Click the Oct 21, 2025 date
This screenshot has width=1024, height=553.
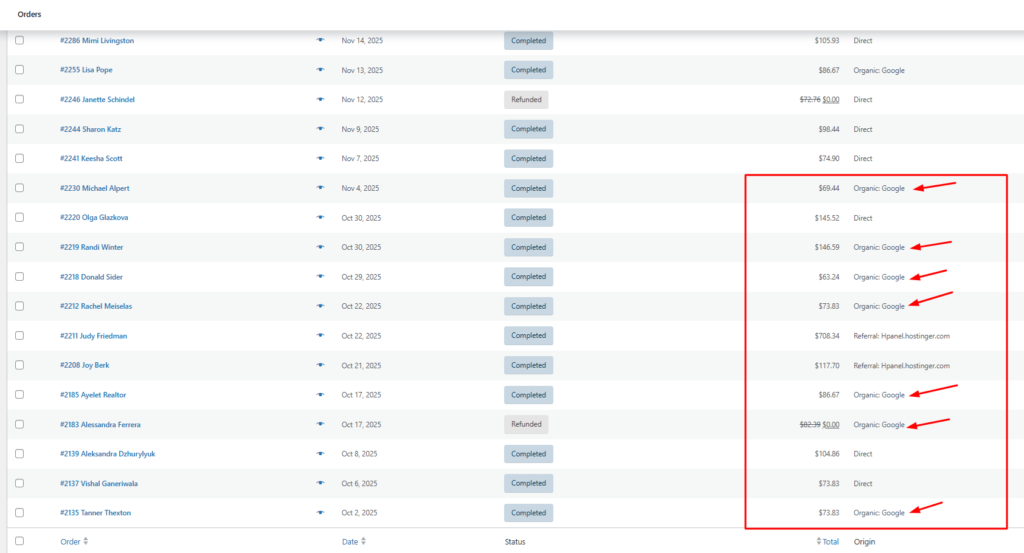click(x=361, y=365)
